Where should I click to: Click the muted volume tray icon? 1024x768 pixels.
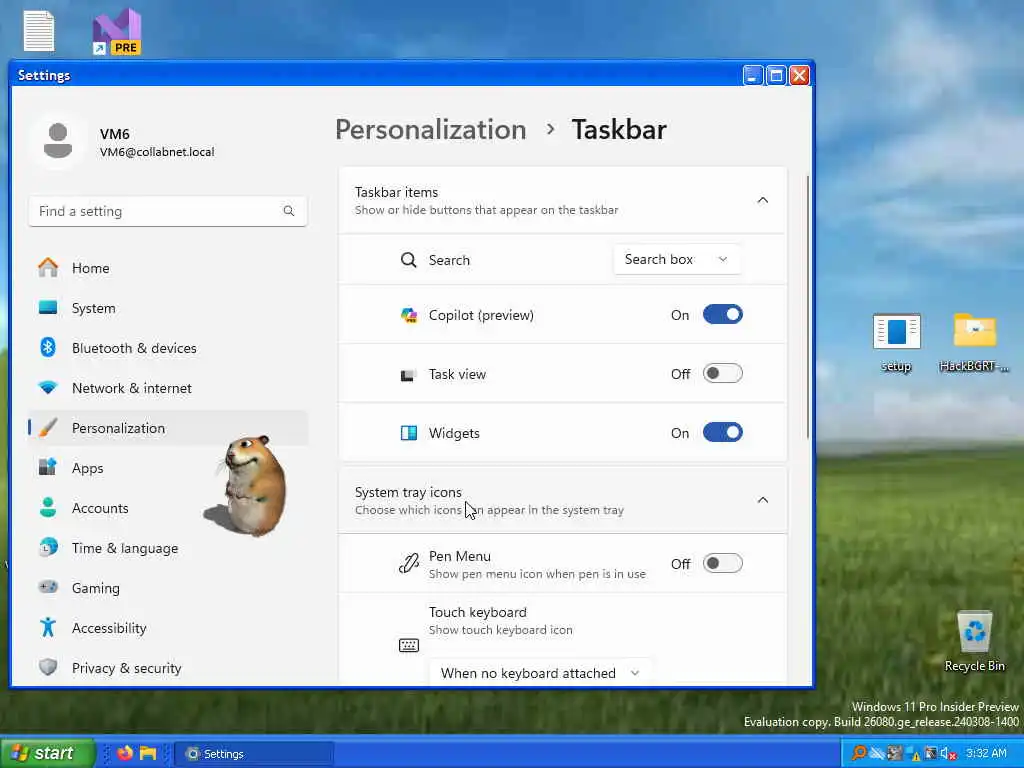coord(949,754)
